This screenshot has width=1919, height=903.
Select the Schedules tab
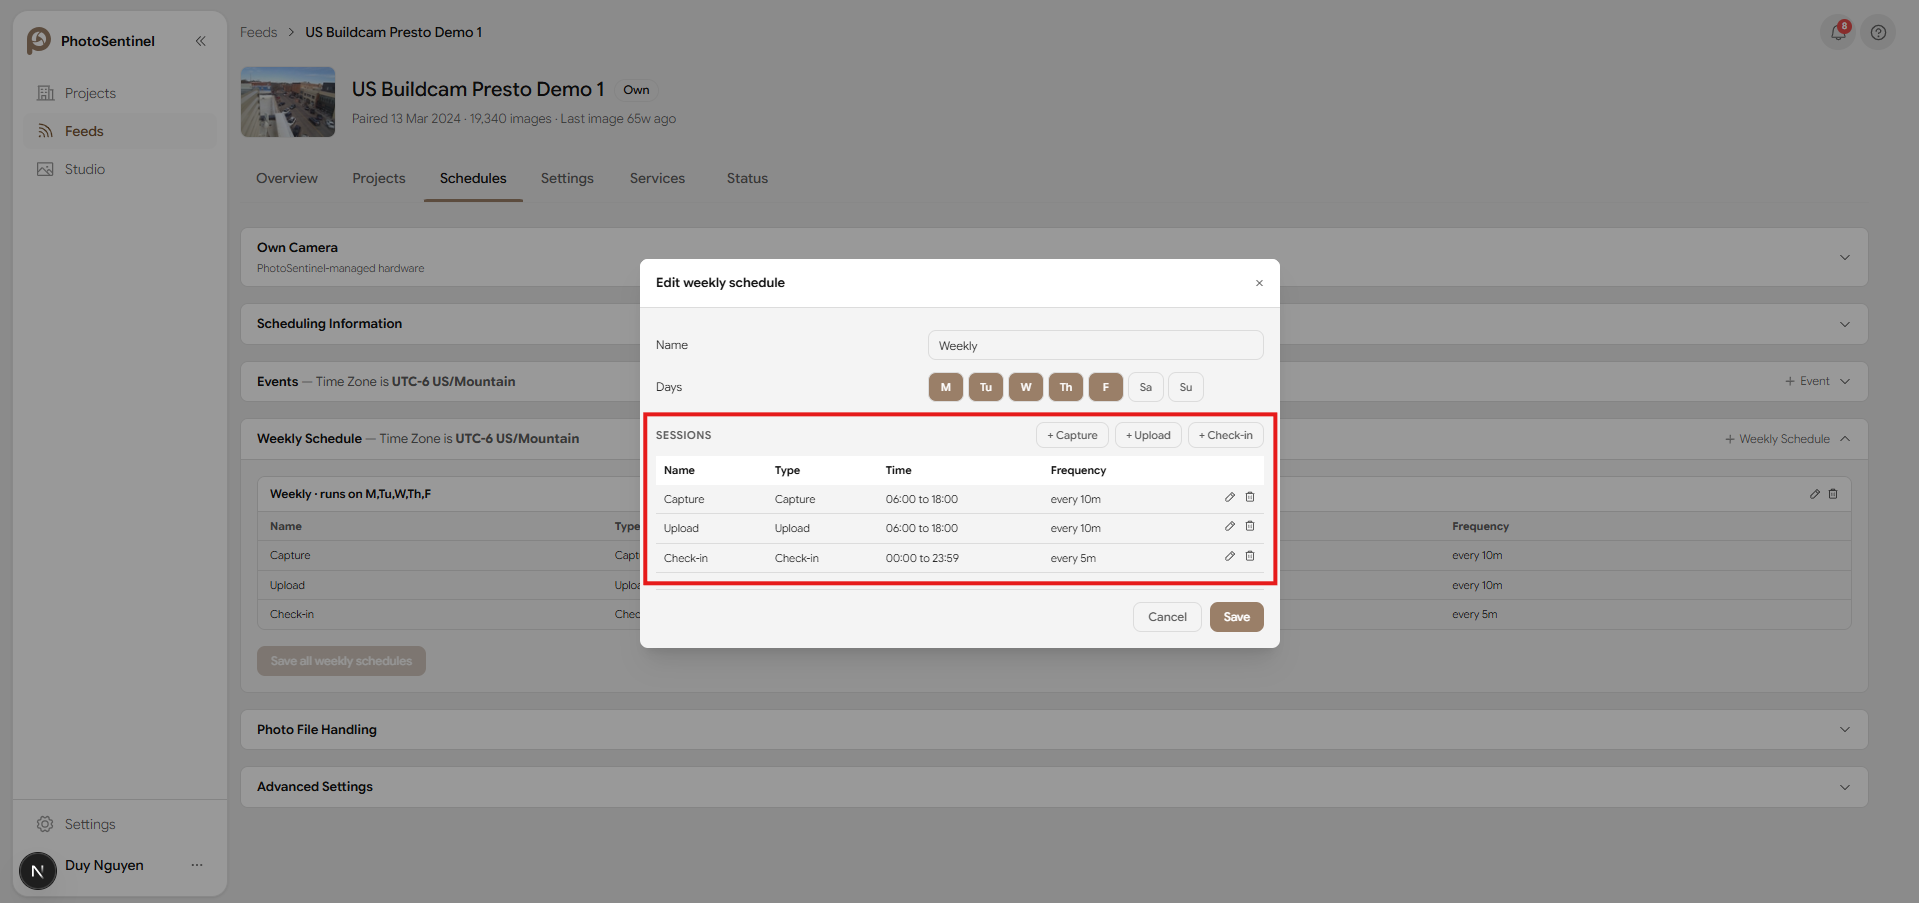pos(473,178)
